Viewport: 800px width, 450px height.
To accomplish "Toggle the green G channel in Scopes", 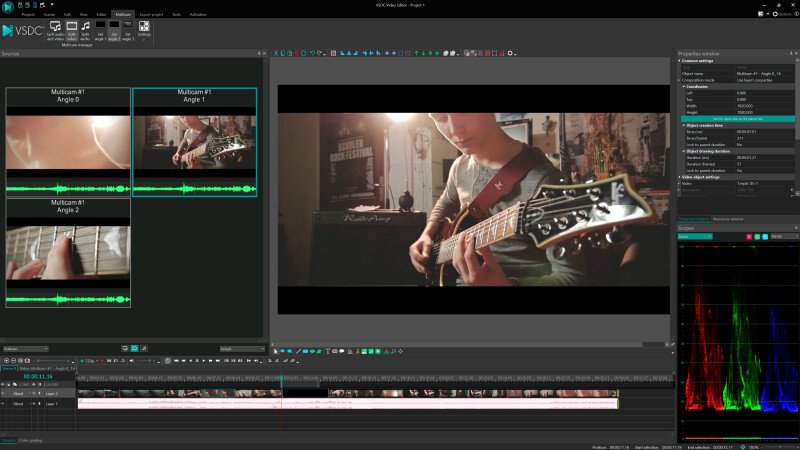I will pyautogui.click(x=757, y=237).
